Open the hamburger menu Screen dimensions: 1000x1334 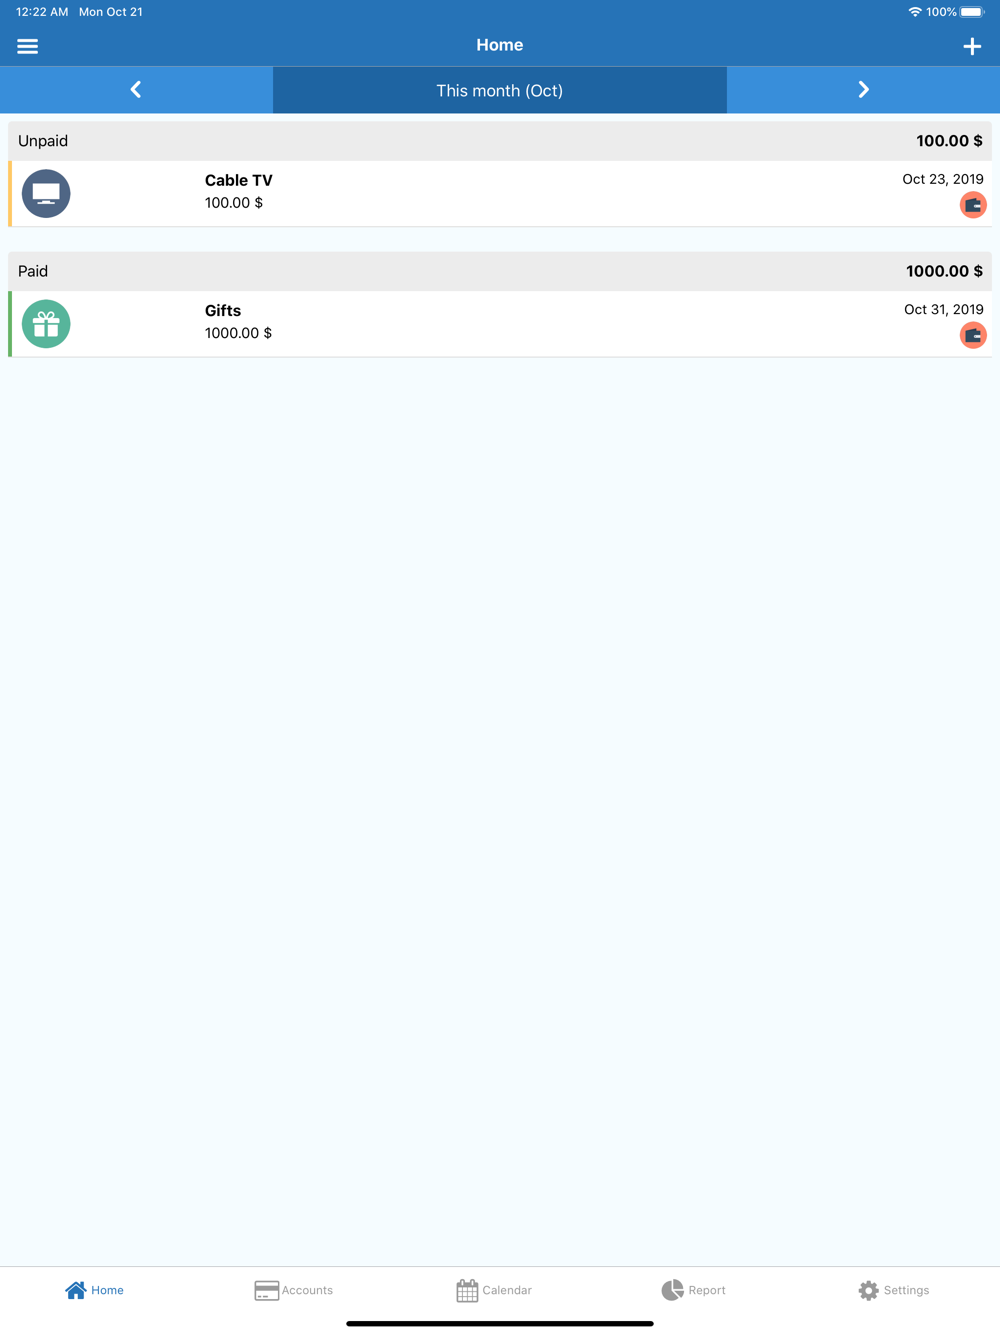[x=27, y=46]
